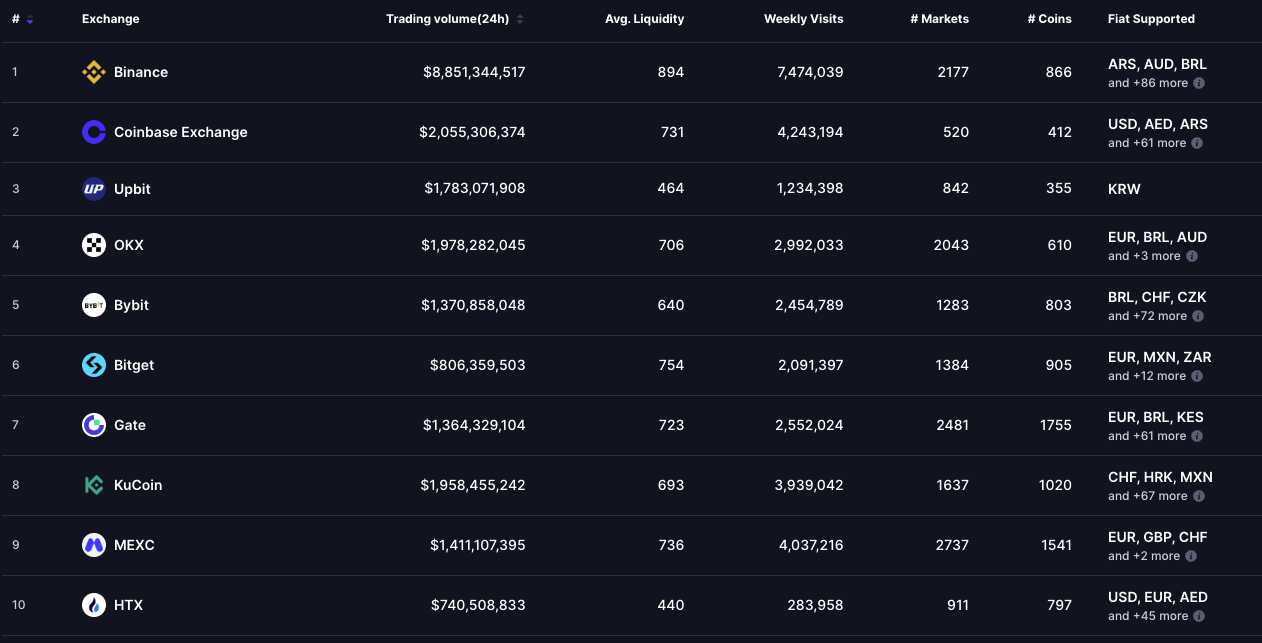The image size is (1262, 643).
Task: Click the Coinbase Exchange logo icon
Action: [x=94, y=132]
